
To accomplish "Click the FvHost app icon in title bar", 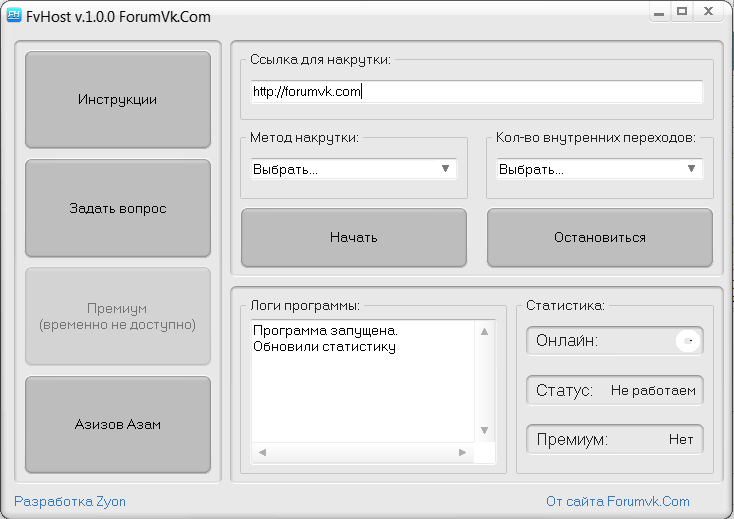I will pos(14,15).
